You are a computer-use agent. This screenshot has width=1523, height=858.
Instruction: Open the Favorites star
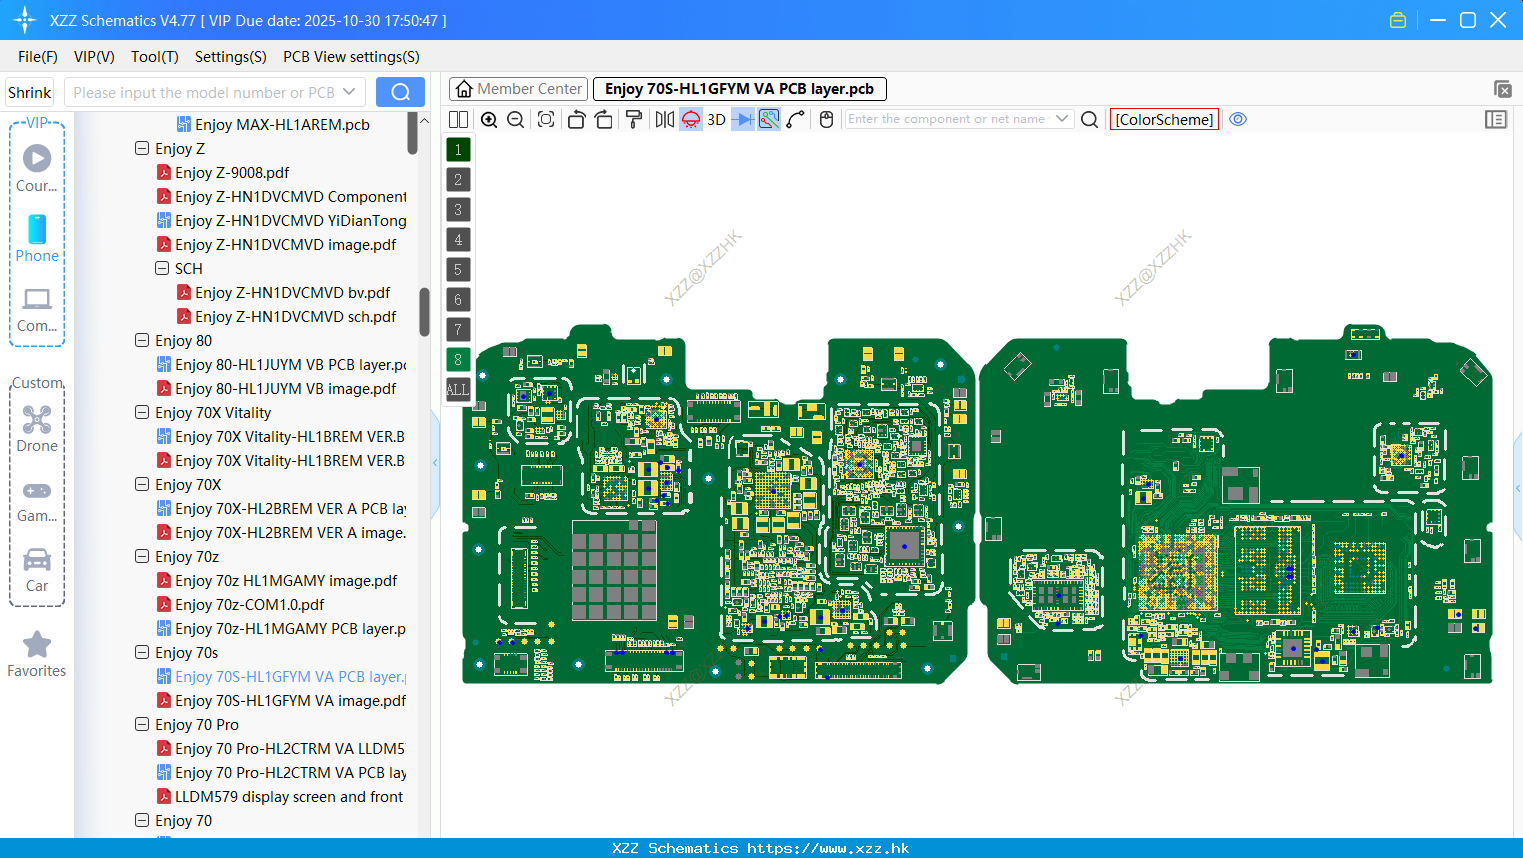37,654
